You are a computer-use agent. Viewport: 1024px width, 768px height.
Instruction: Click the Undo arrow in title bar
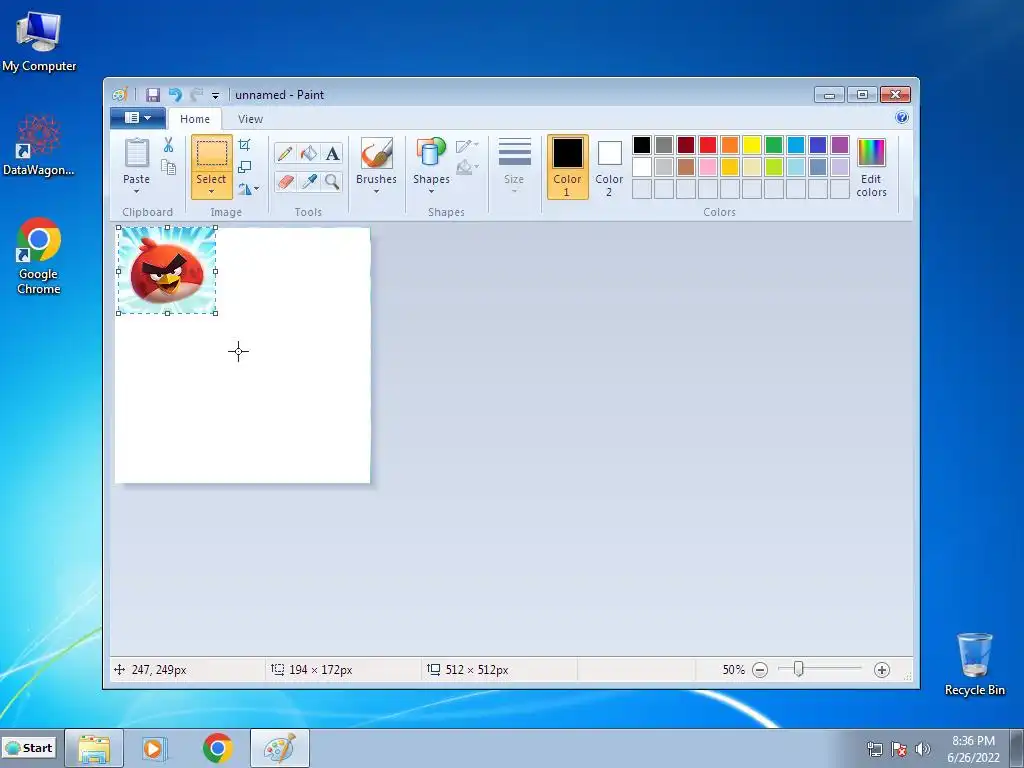(174, 95)
